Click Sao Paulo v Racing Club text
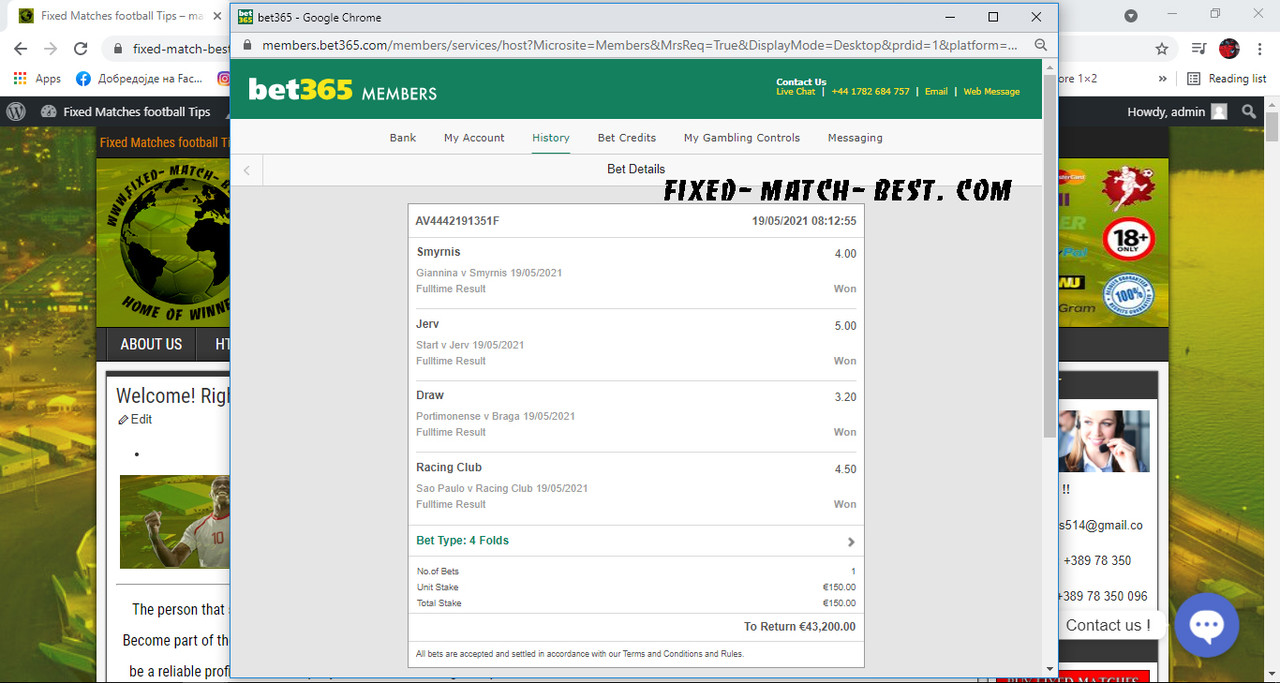1280x683 pixels. click(x=502, y=489)
